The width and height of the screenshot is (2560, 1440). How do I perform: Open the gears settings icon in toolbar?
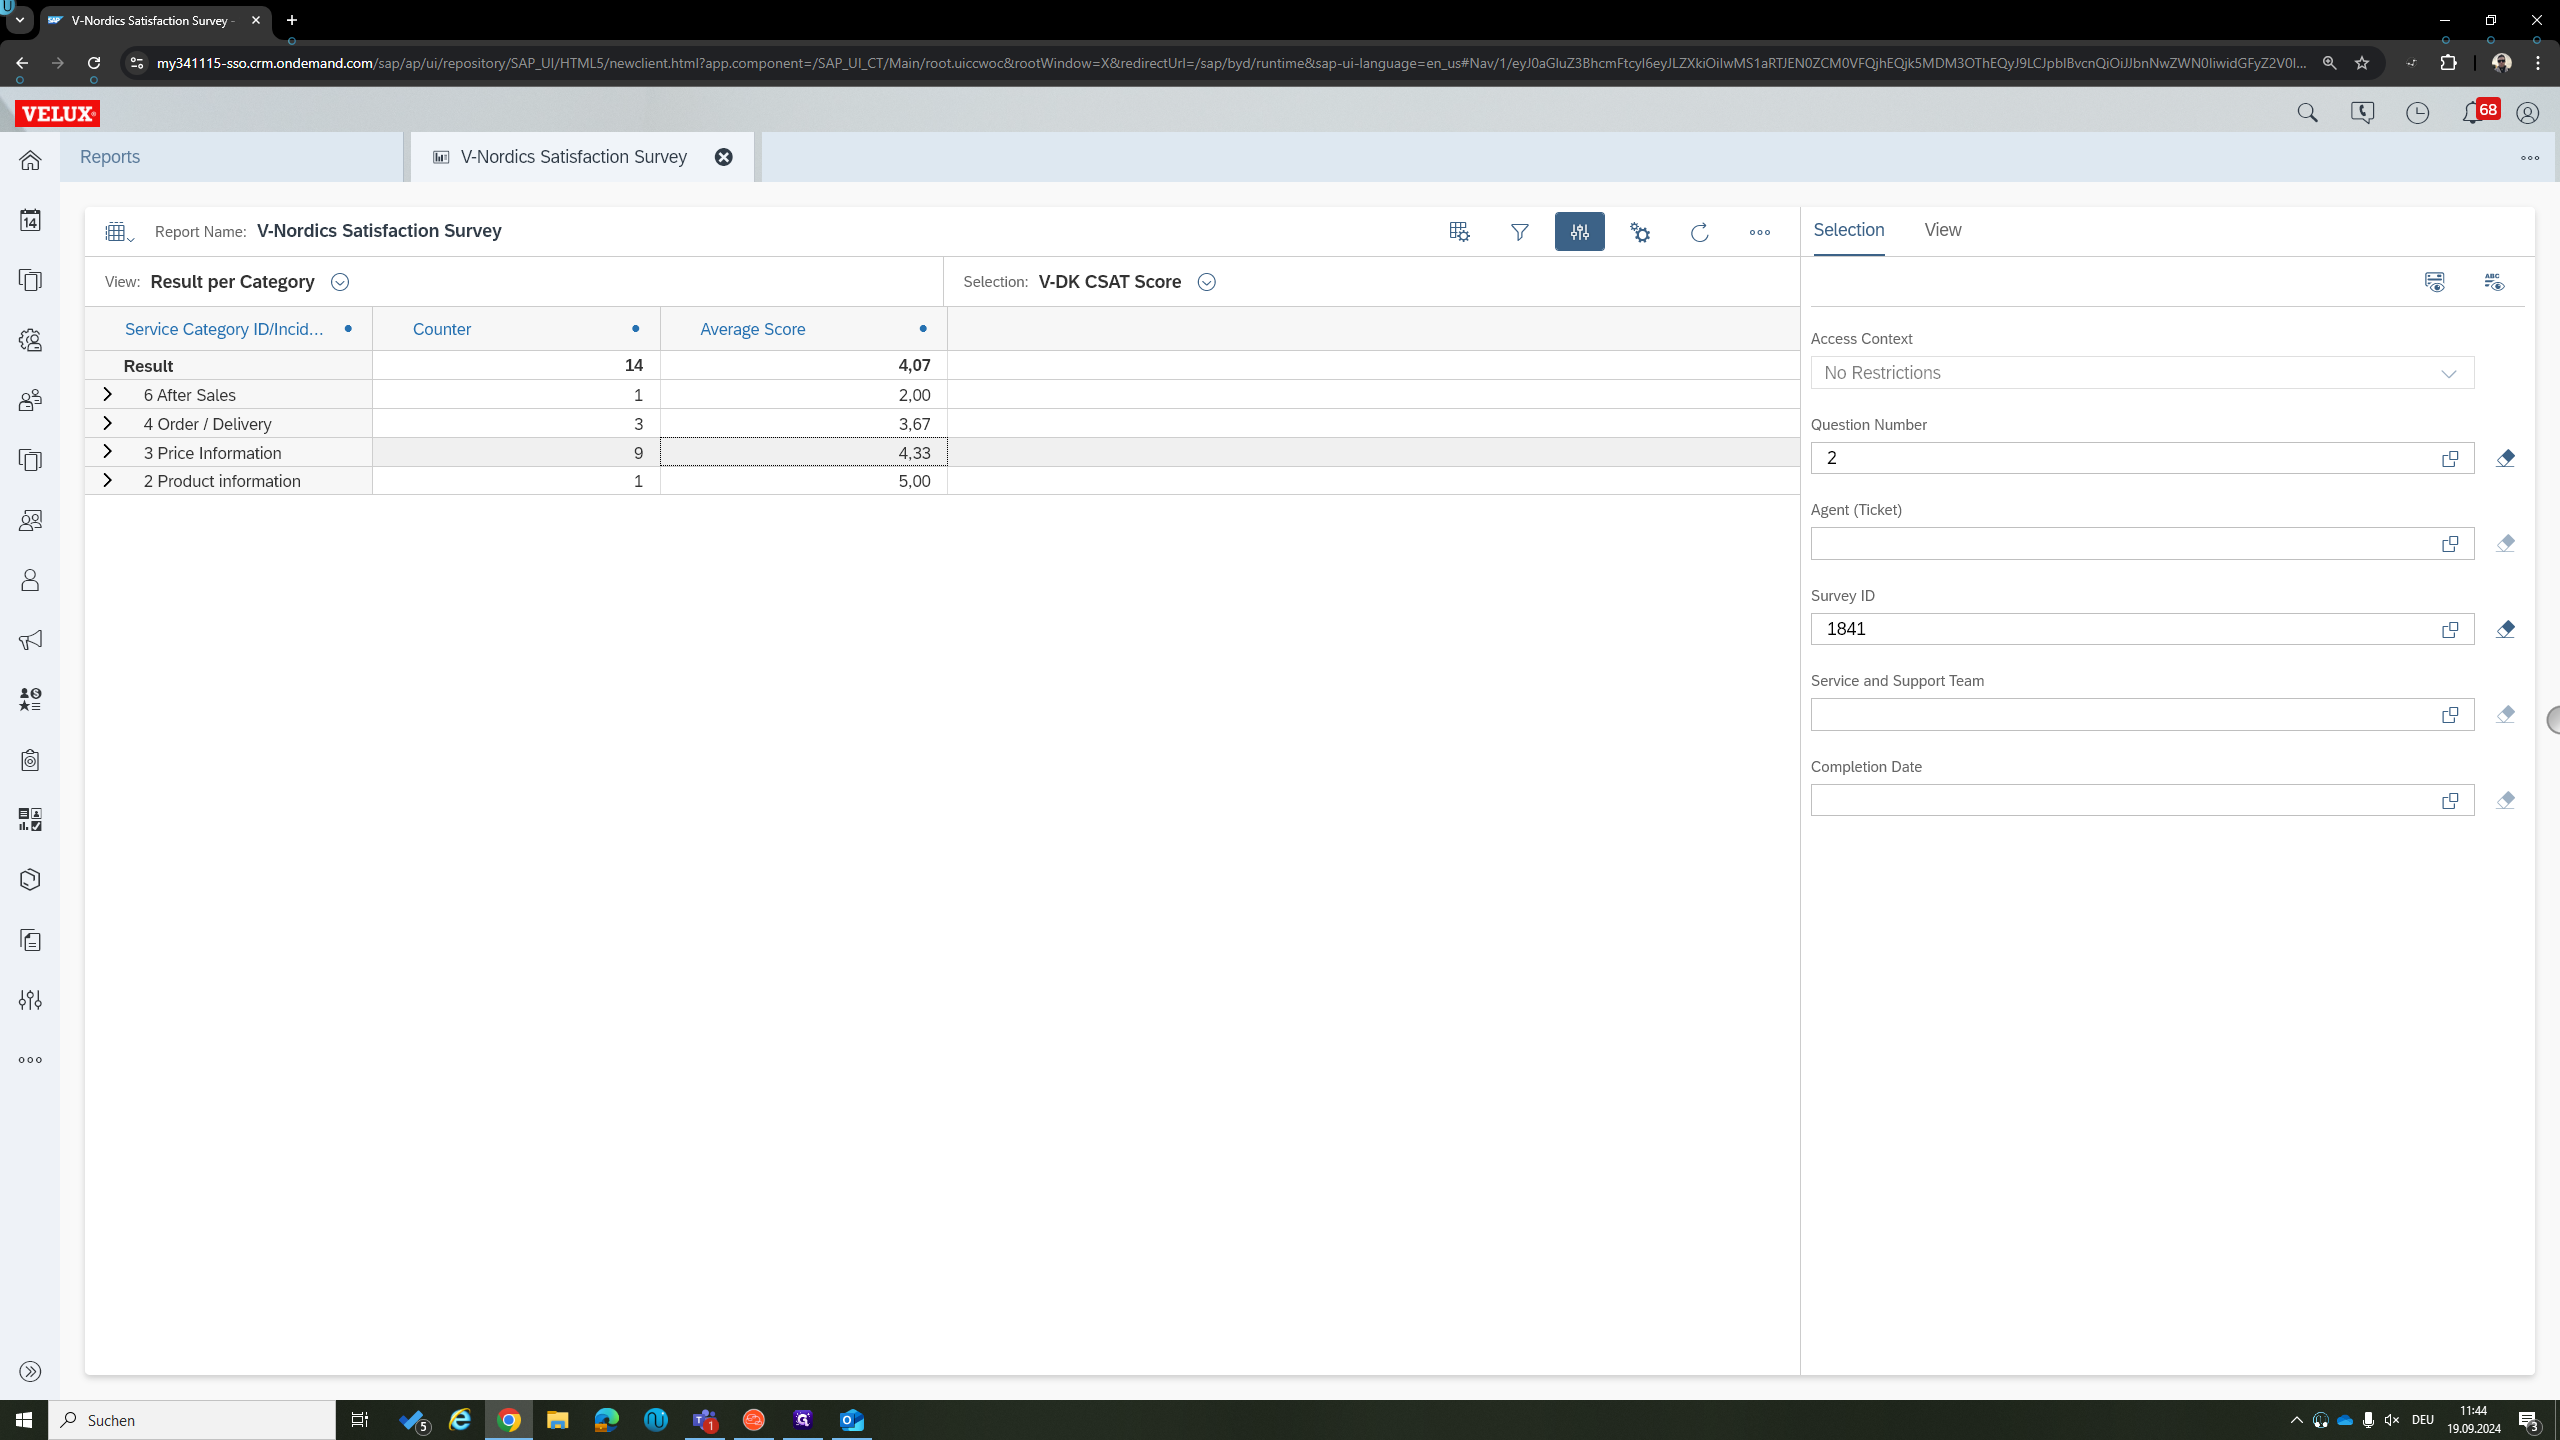point(1640,232)
